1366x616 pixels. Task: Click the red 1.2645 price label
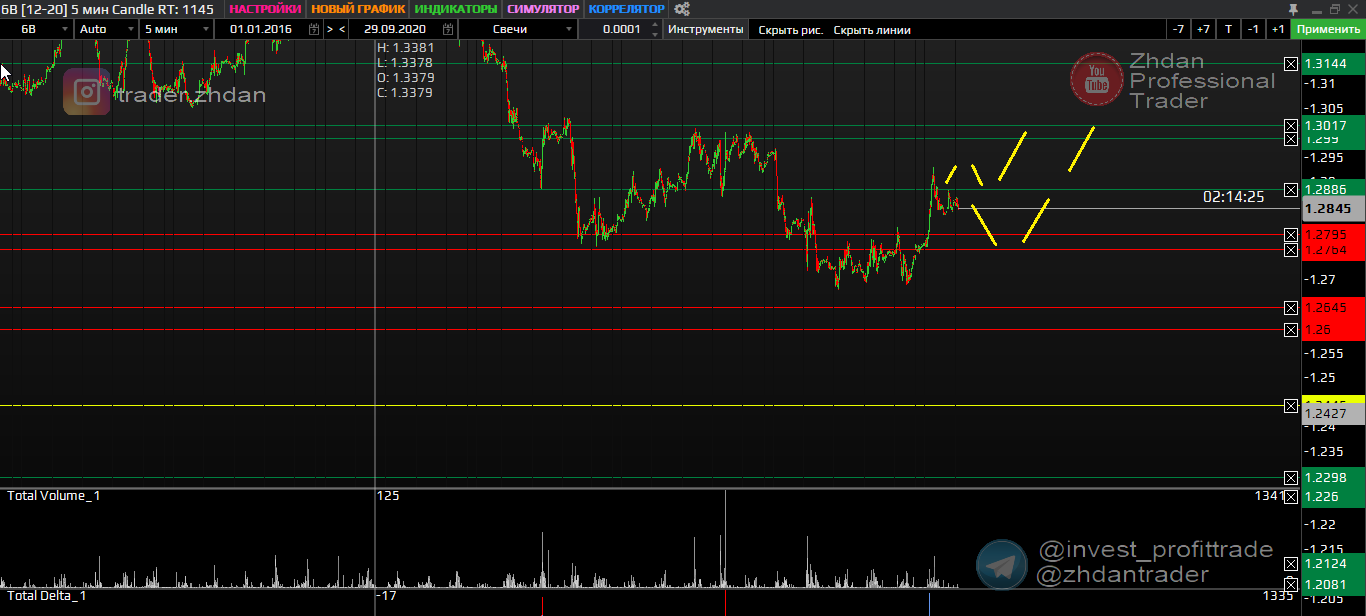pos(1333,307)
